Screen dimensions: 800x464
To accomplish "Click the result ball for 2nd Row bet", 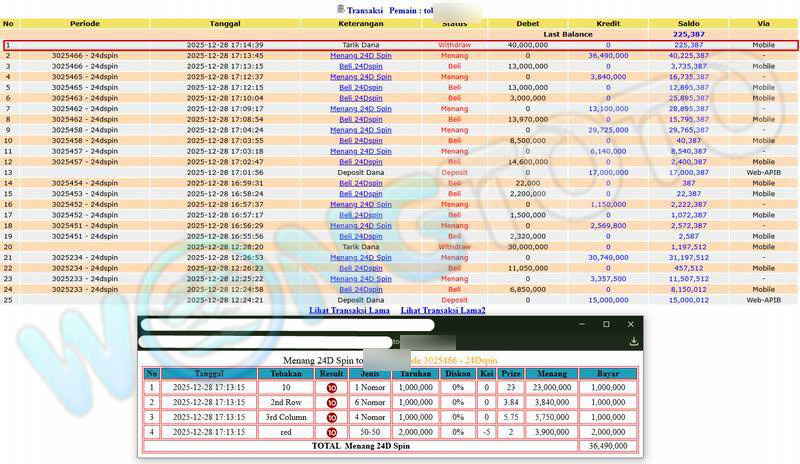I will point(332,402).
